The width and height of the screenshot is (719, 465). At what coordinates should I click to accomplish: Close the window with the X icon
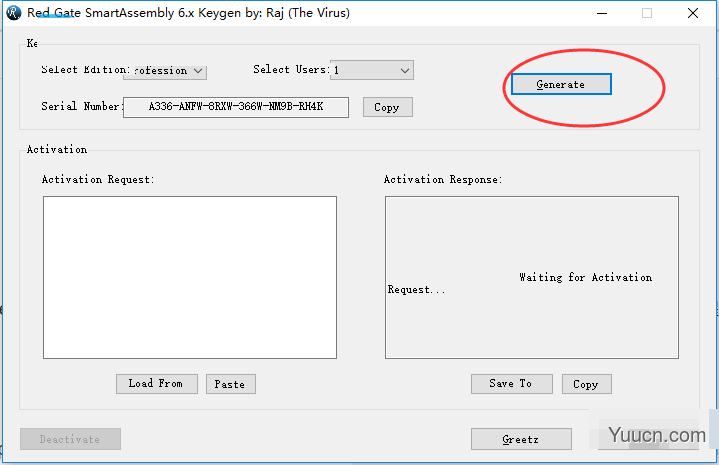692,13
